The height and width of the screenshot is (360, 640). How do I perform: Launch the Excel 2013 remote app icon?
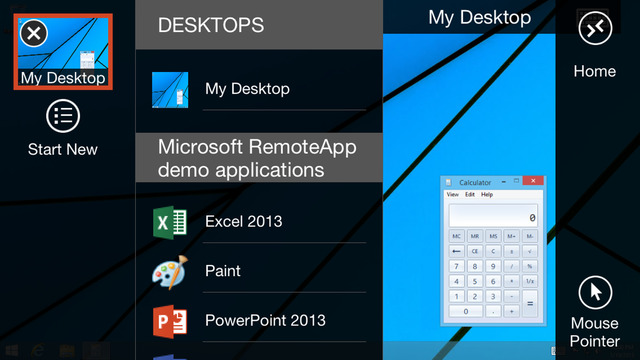tap(170, 222)
